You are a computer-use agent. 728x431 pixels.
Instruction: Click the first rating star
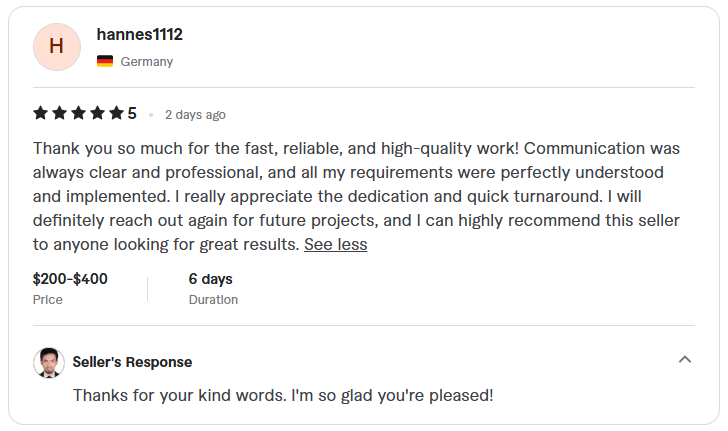40,113
